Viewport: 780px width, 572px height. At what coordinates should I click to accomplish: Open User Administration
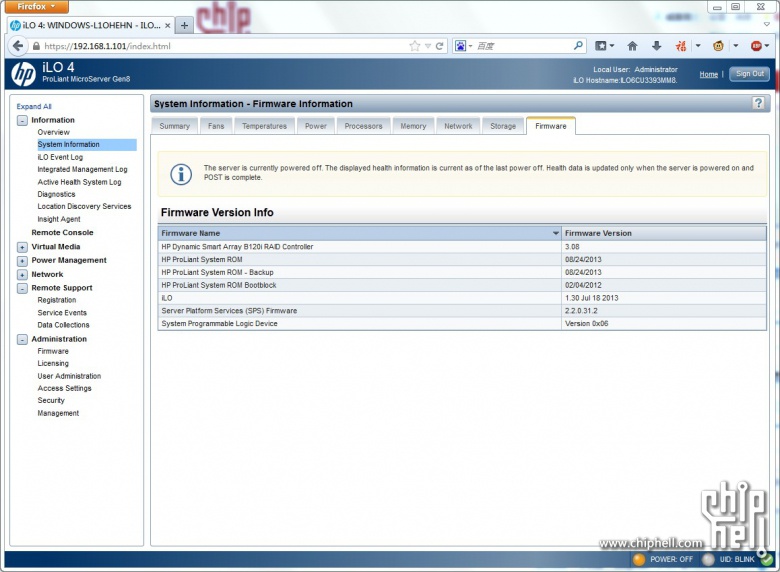[x=69, y=377]
